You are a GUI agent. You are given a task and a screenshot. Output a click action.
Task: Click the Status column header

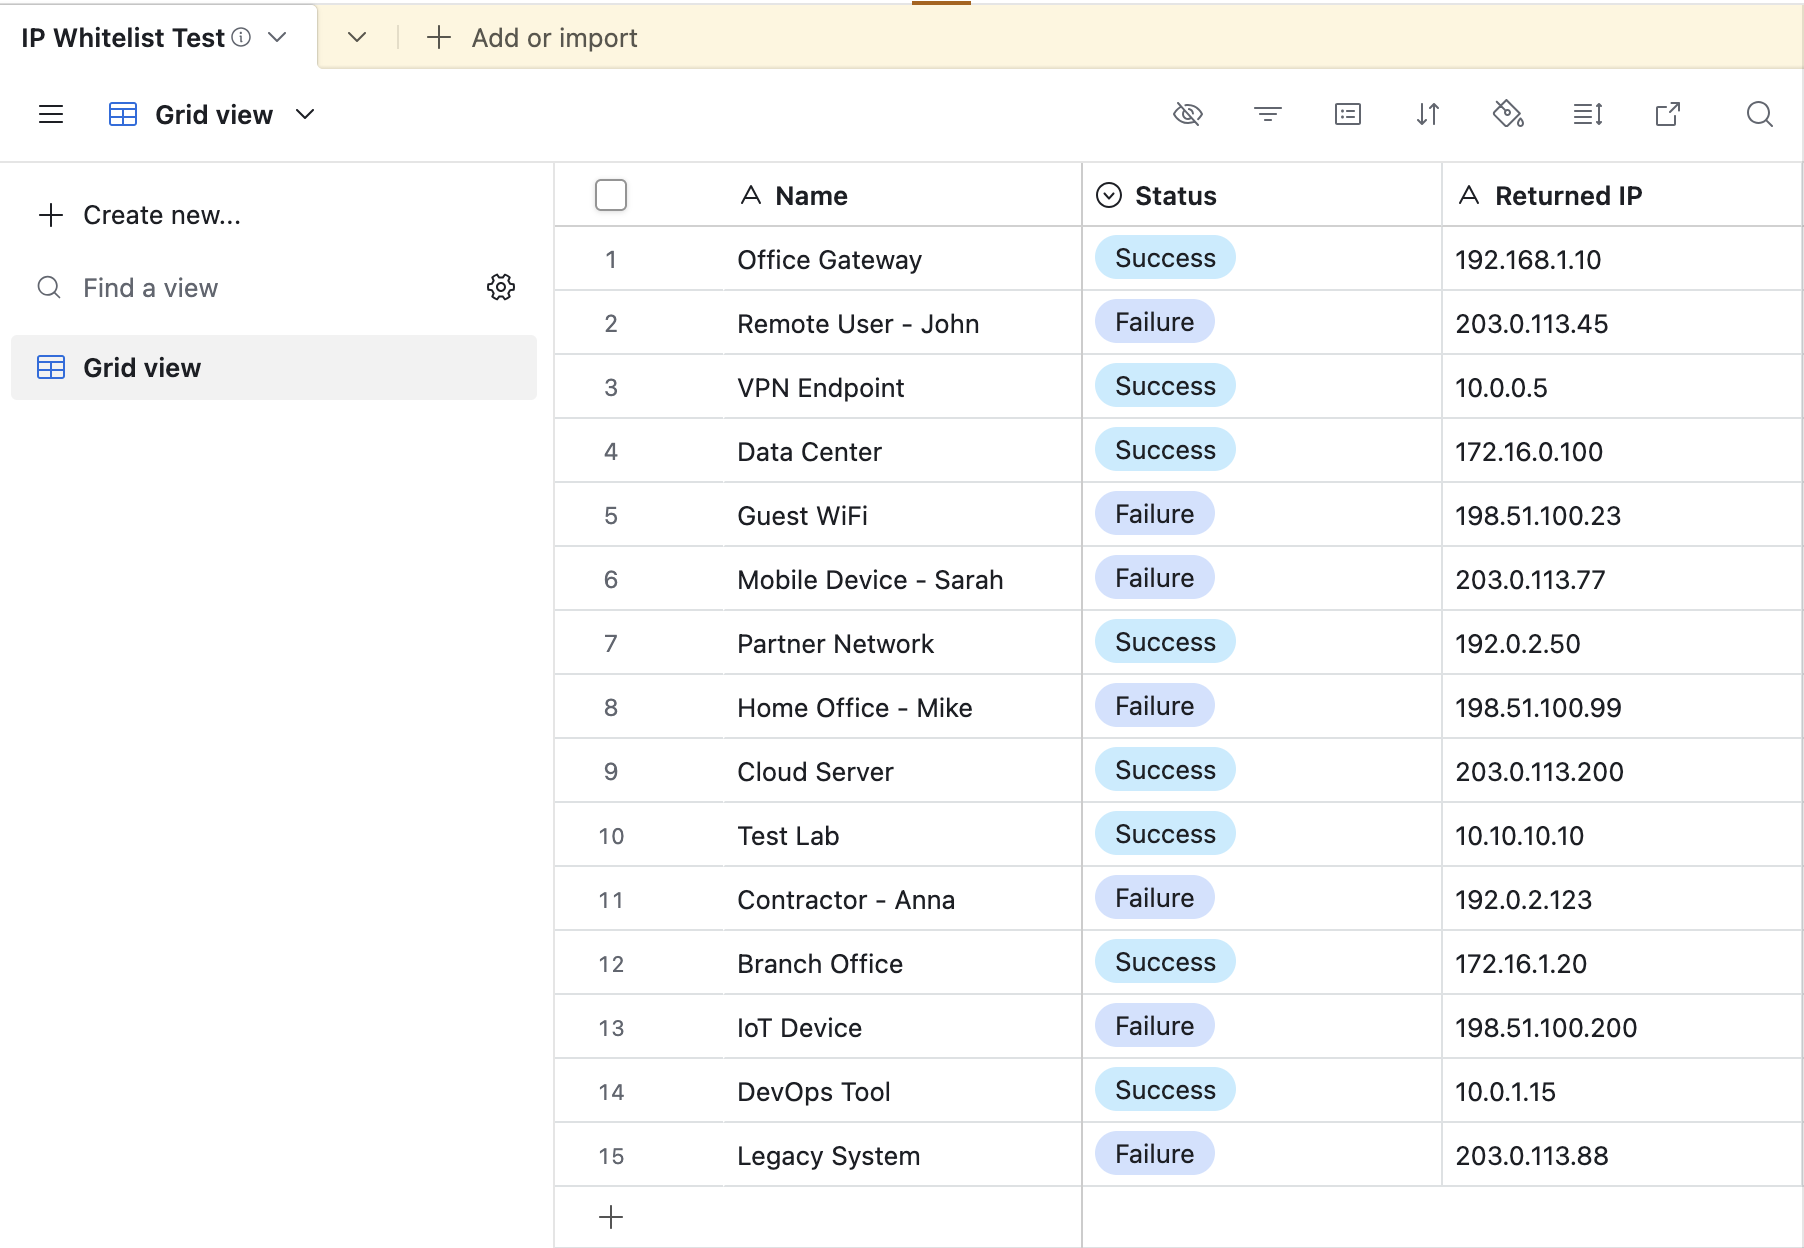(1262, 195)
